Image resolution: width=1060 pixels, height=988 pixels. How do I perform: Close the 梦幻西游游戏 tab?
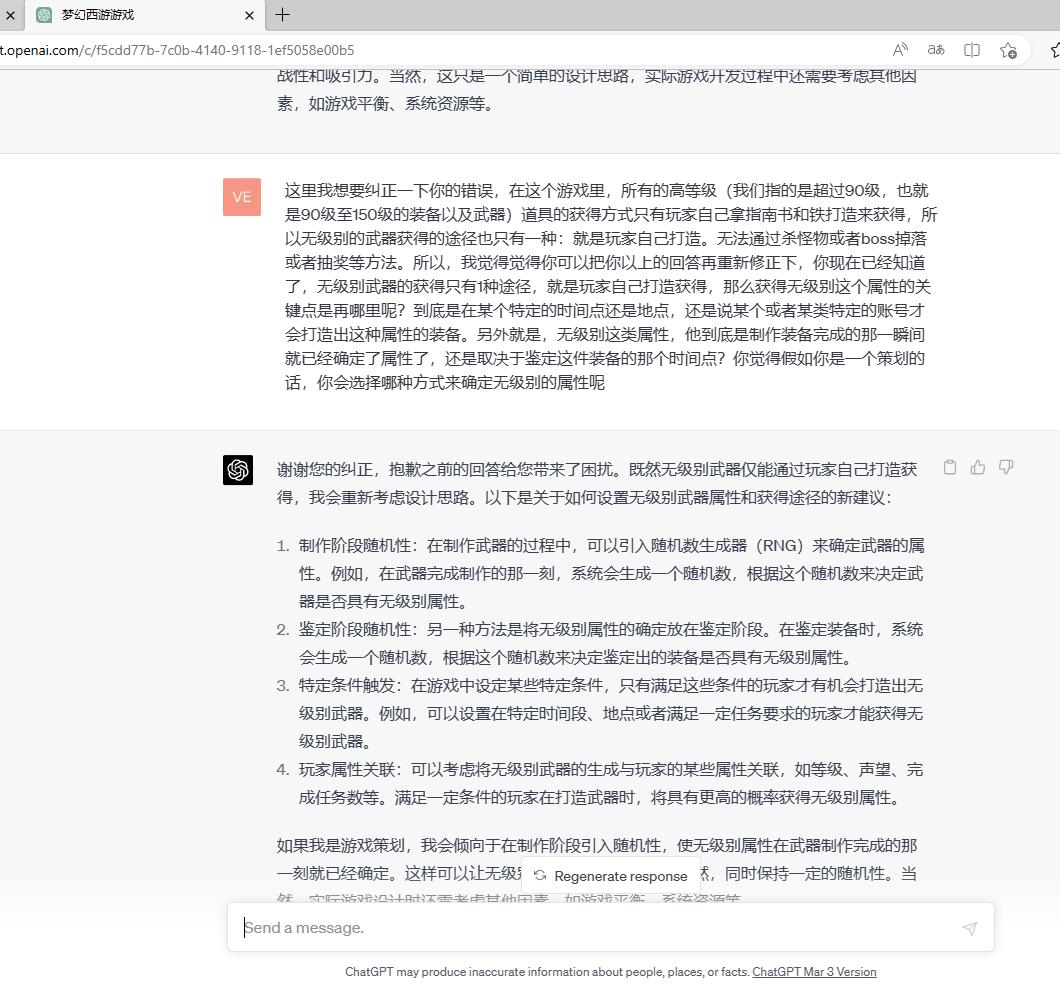click(x=249, y=15)
